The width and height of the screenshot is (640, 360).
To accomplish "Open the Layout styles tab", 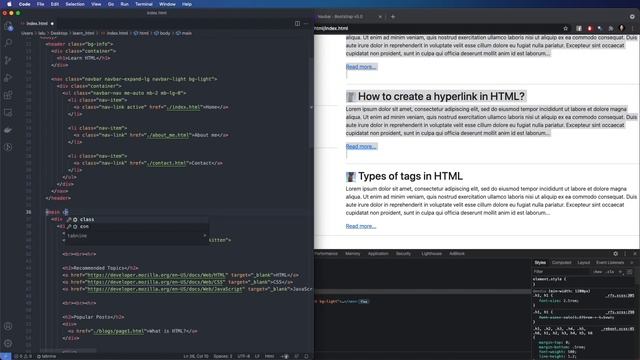I will tap(584, 262).
